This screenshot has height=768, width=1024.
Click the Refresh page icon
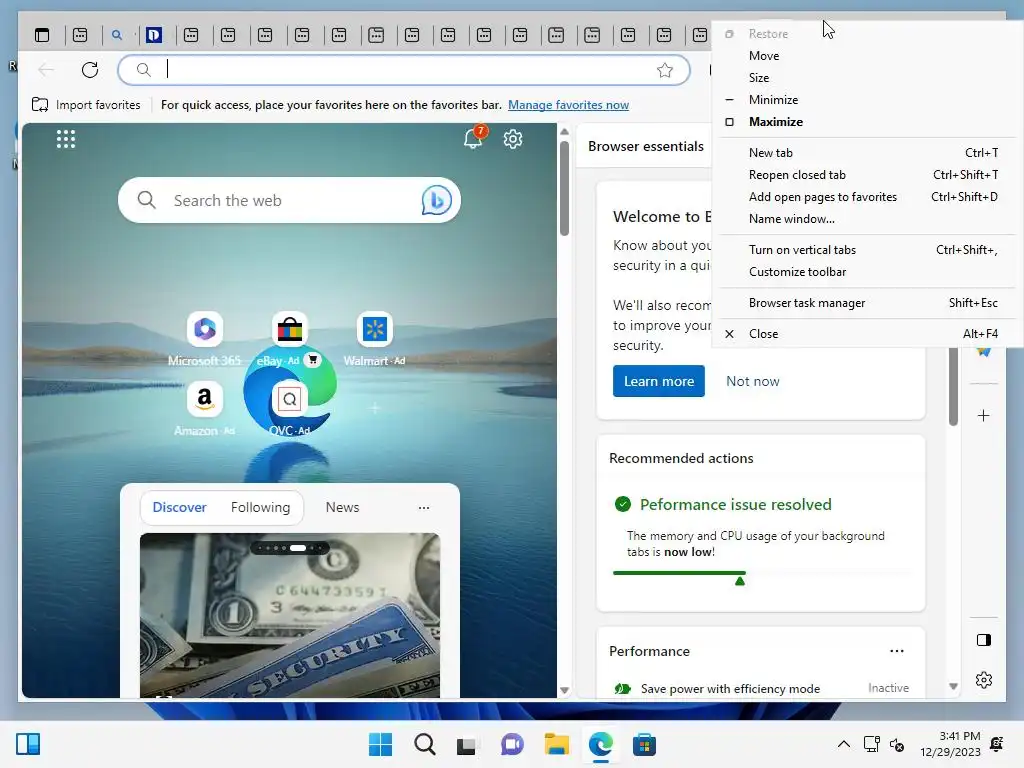pos(90,70)
